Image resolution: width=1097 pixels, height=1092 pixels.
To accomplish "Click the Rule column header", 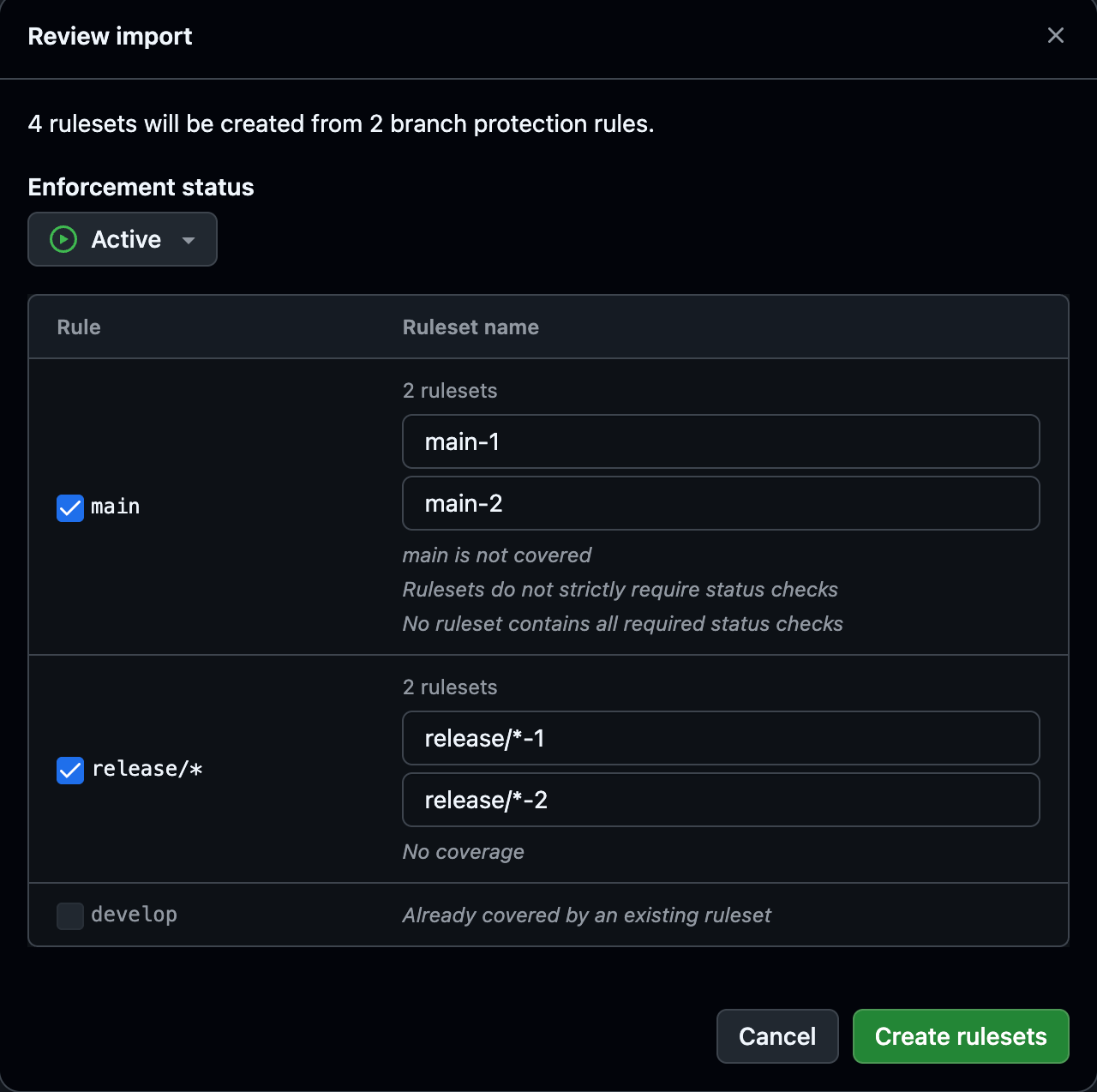I will coord(78,327).
